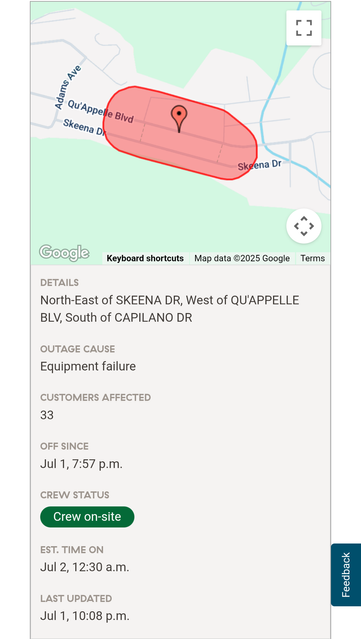This screenshot has width=361, height=639.
Task: Open map camera pan controls
Action: click(x=304, y=226)
